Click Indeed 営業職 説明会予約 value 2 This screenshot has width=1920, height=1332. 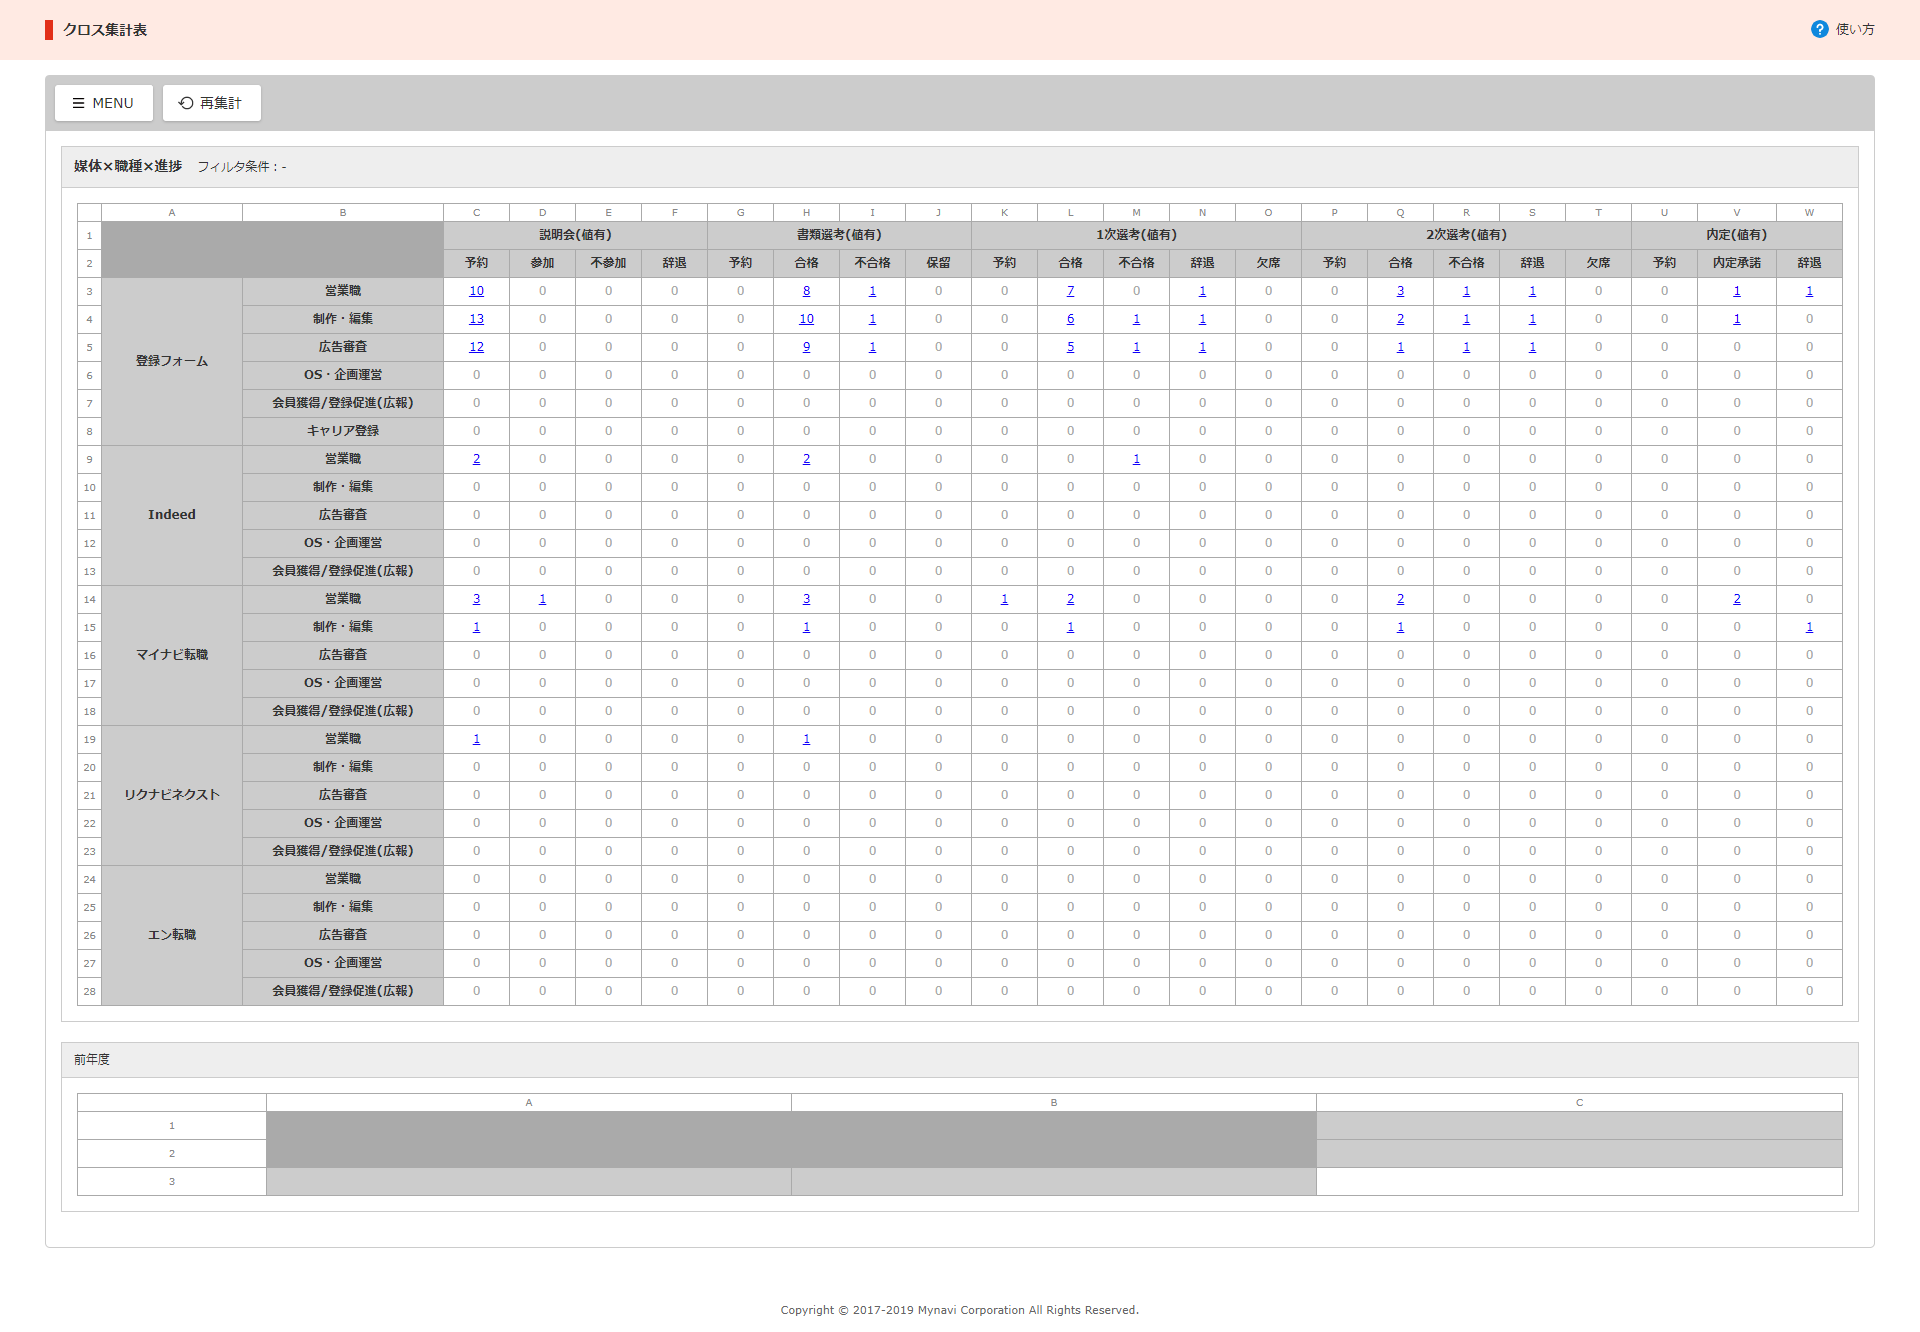tap(476, 459)
